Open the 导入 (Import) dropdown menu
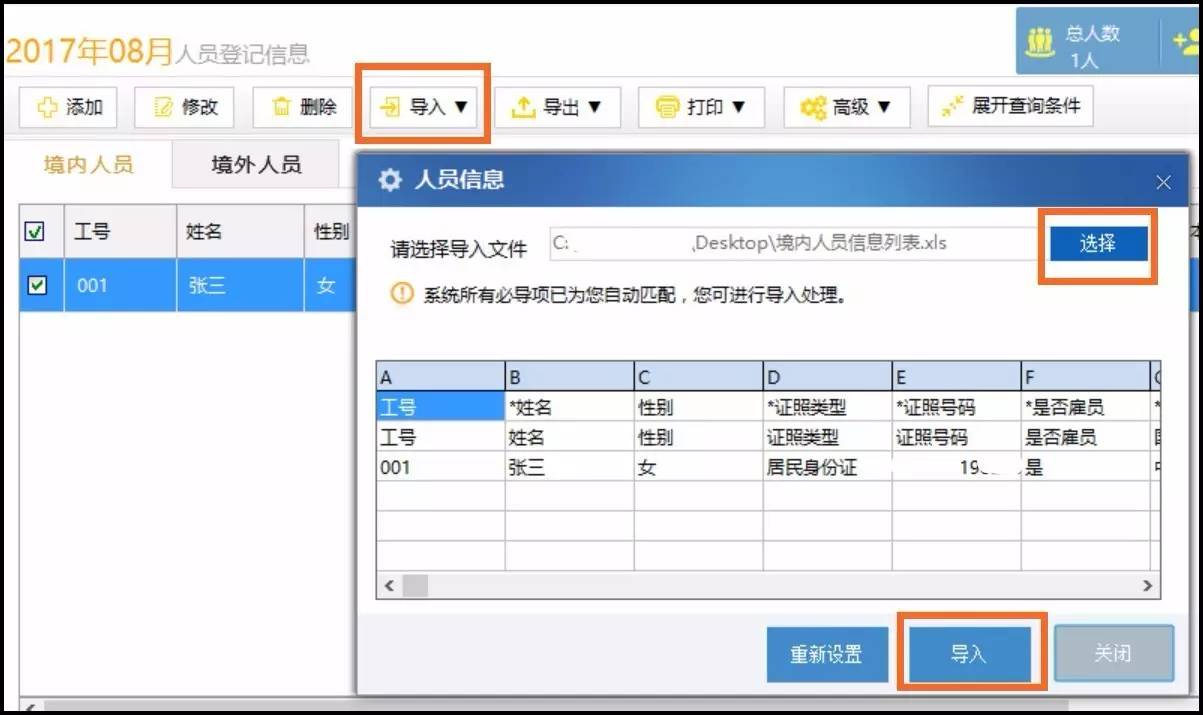The image size is (1203, 715). (426, 108)
